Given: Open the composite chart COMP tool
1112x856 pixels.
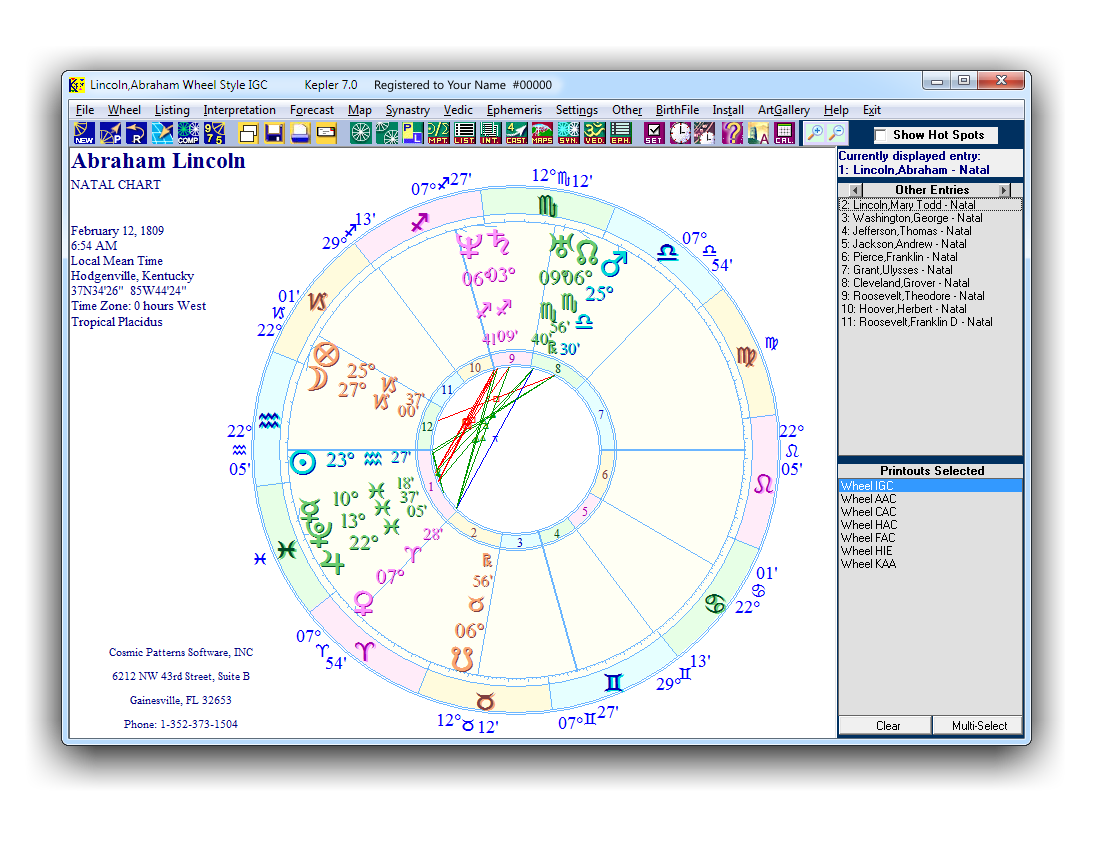Looking at the screenshot, I should tap(186, 132).
